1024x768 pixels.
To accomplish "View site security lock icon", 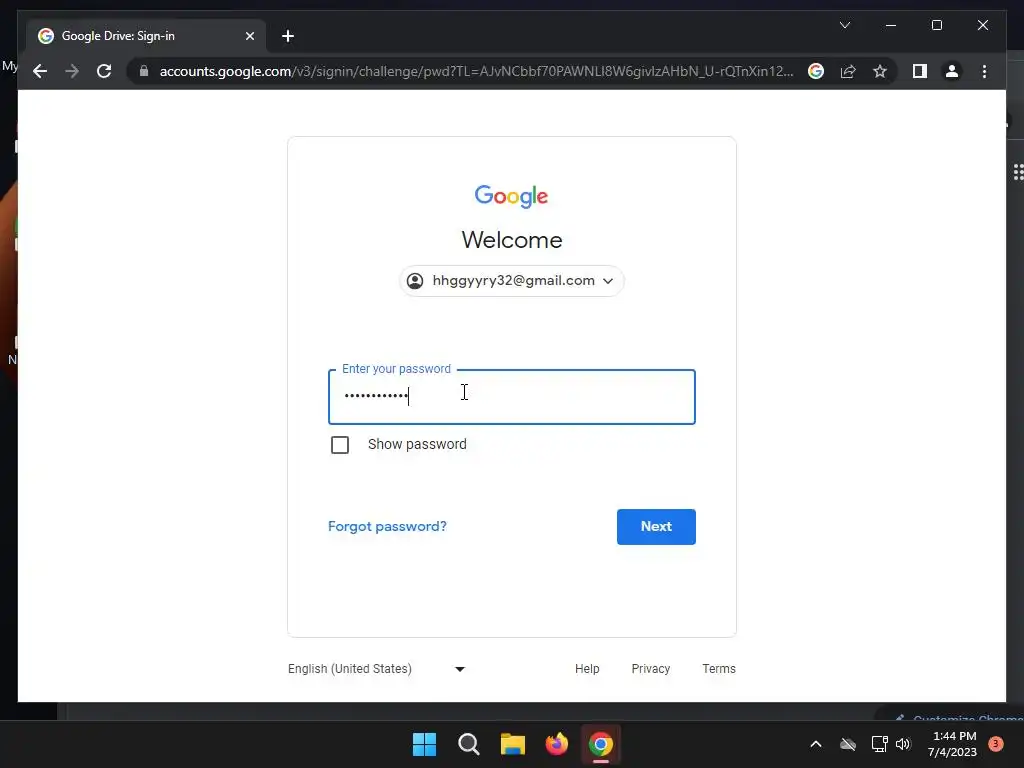I will point(144,71).
